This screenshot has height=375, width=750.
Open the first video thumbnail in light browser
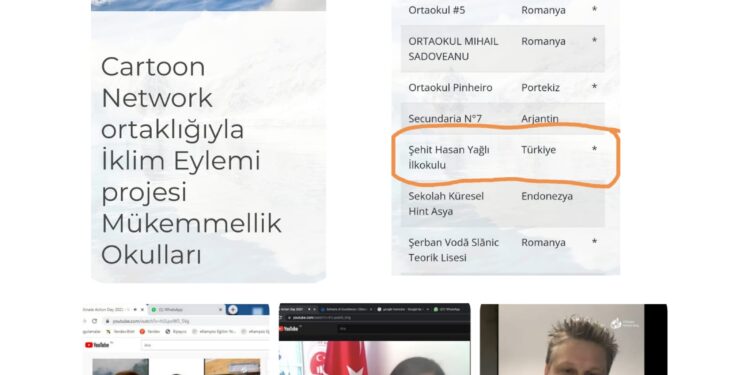121,367
